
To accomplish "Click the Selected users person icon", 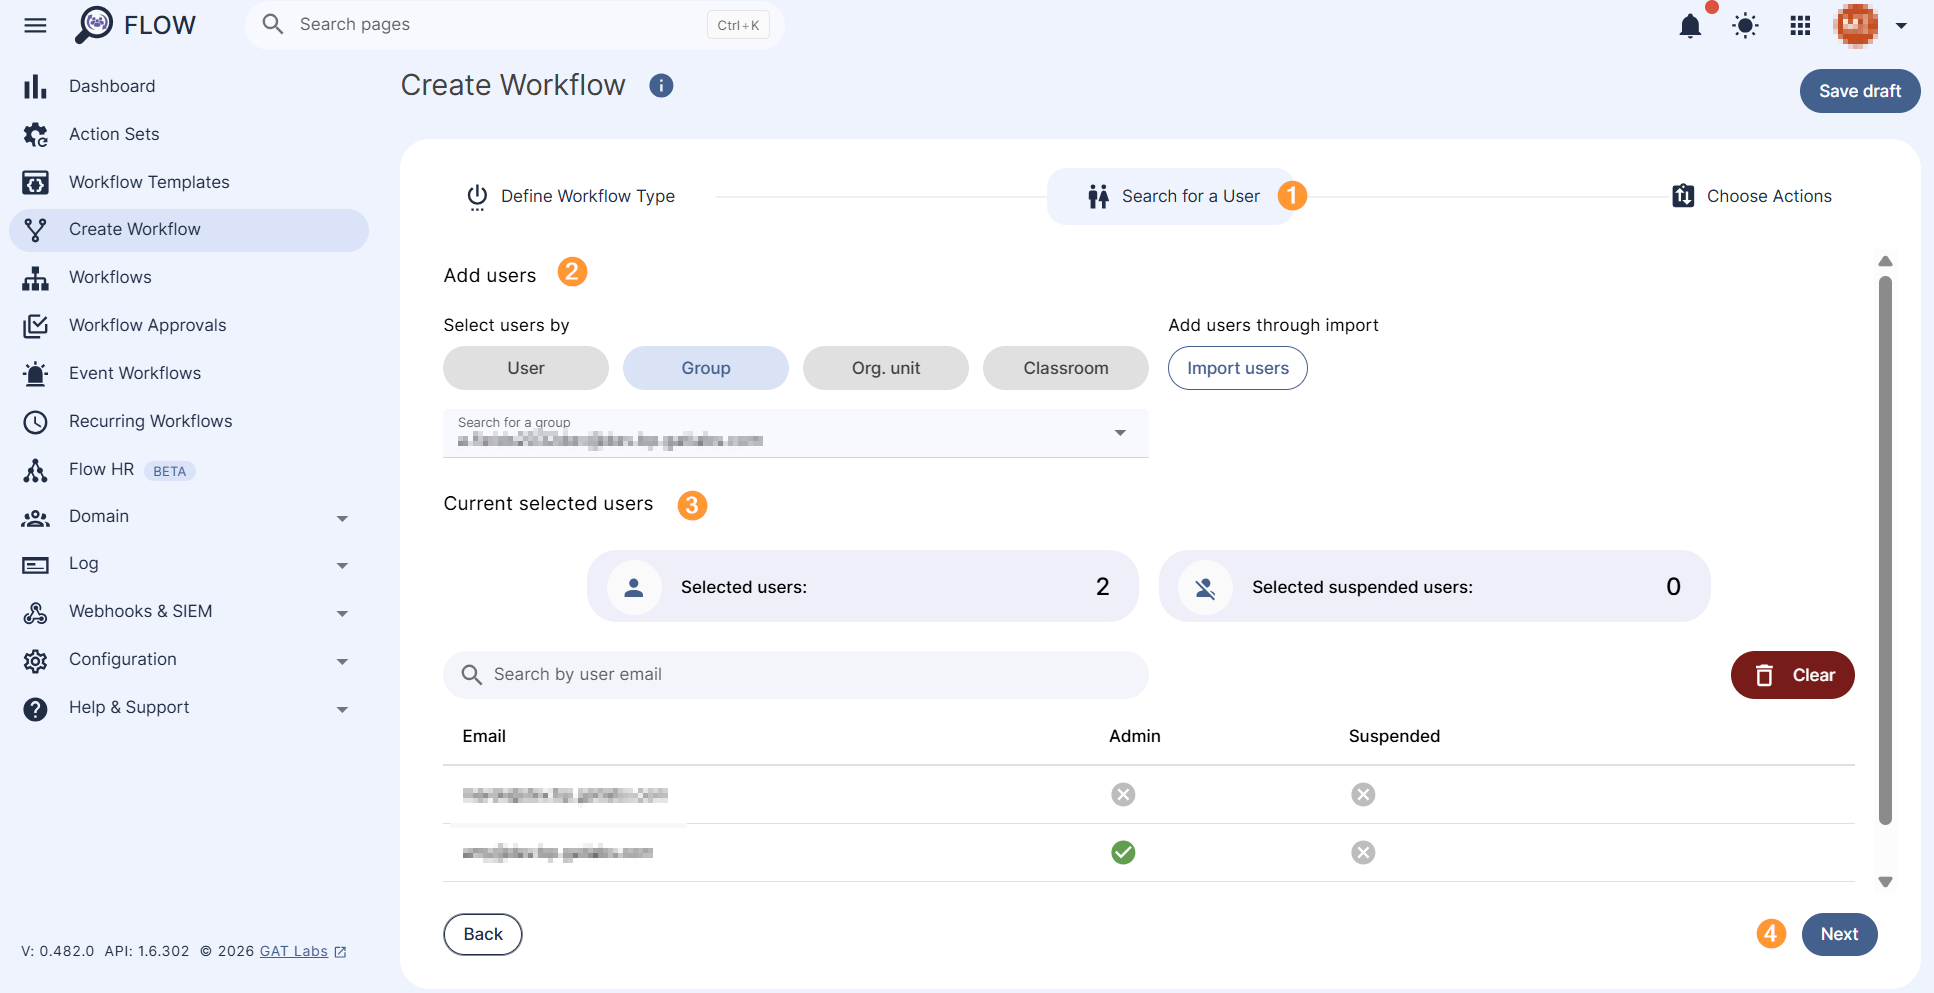I will pos(634,587).
